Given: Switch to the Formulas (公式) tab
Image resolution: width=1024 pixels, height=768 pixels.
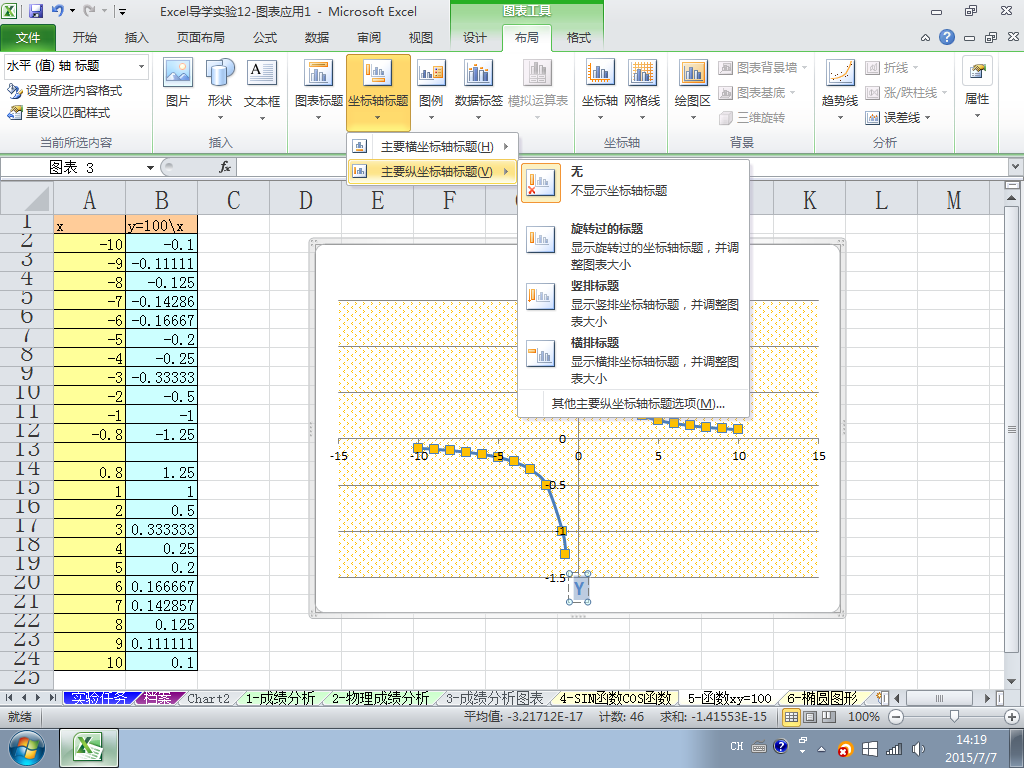Looking at the screenshot, I should [265, 38].
